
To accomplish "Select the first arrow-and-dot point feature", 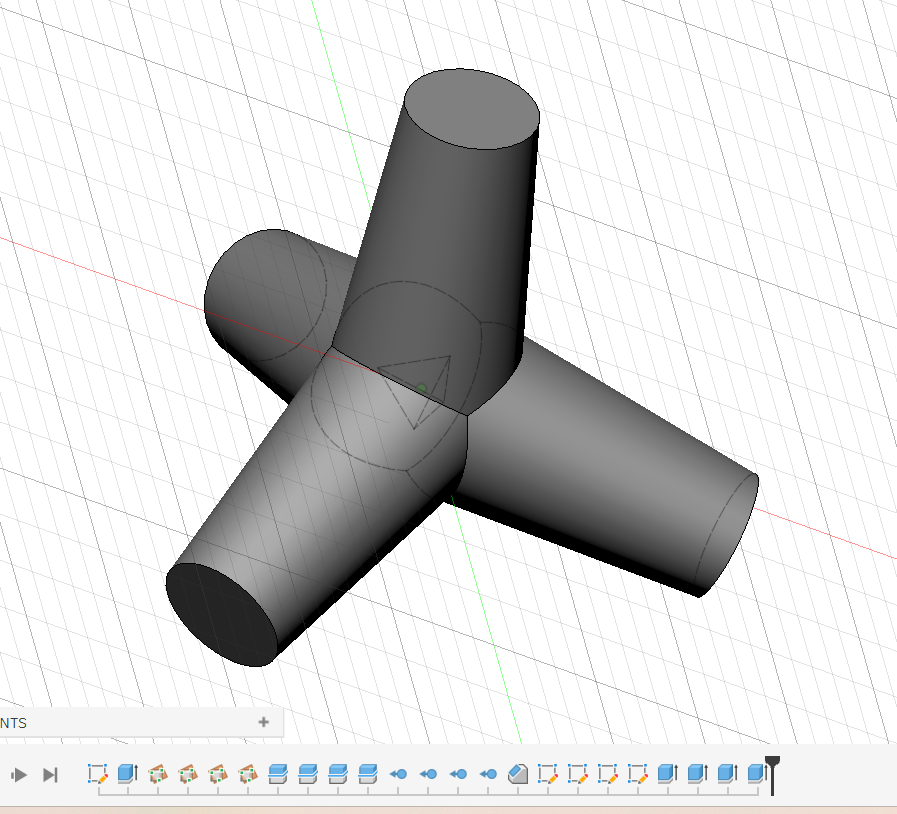I will pyautogui.click(x=398, y=774).
